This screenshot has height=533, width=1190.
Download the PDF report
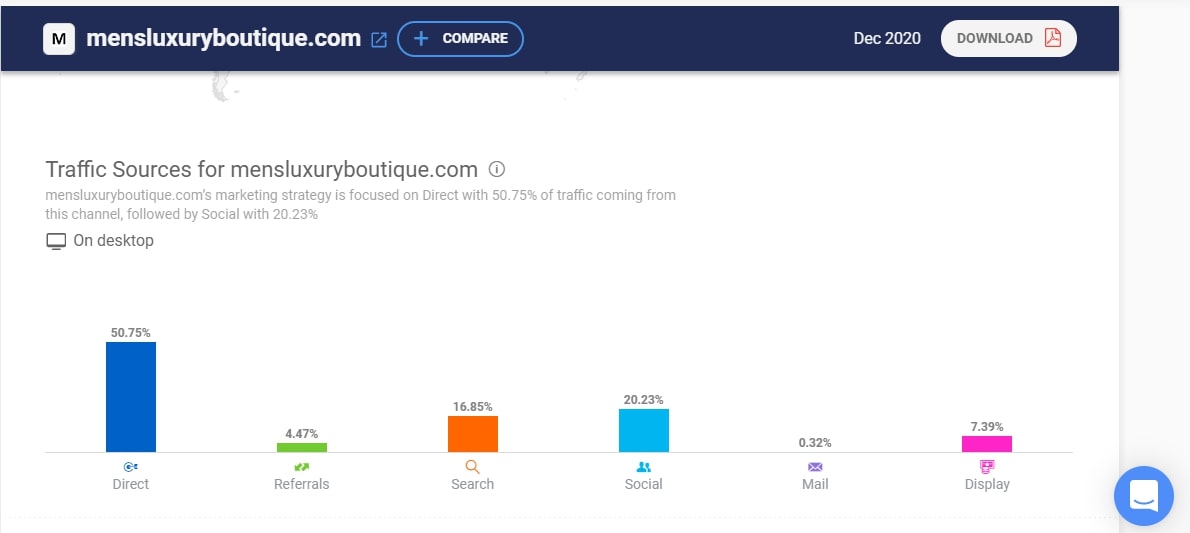pyautogui.click(x=1008, y=38)
